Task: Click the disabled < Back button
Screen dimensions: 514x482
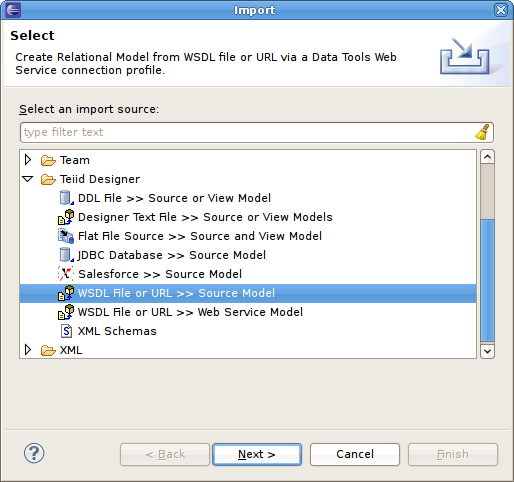Action: click(165, 454)
